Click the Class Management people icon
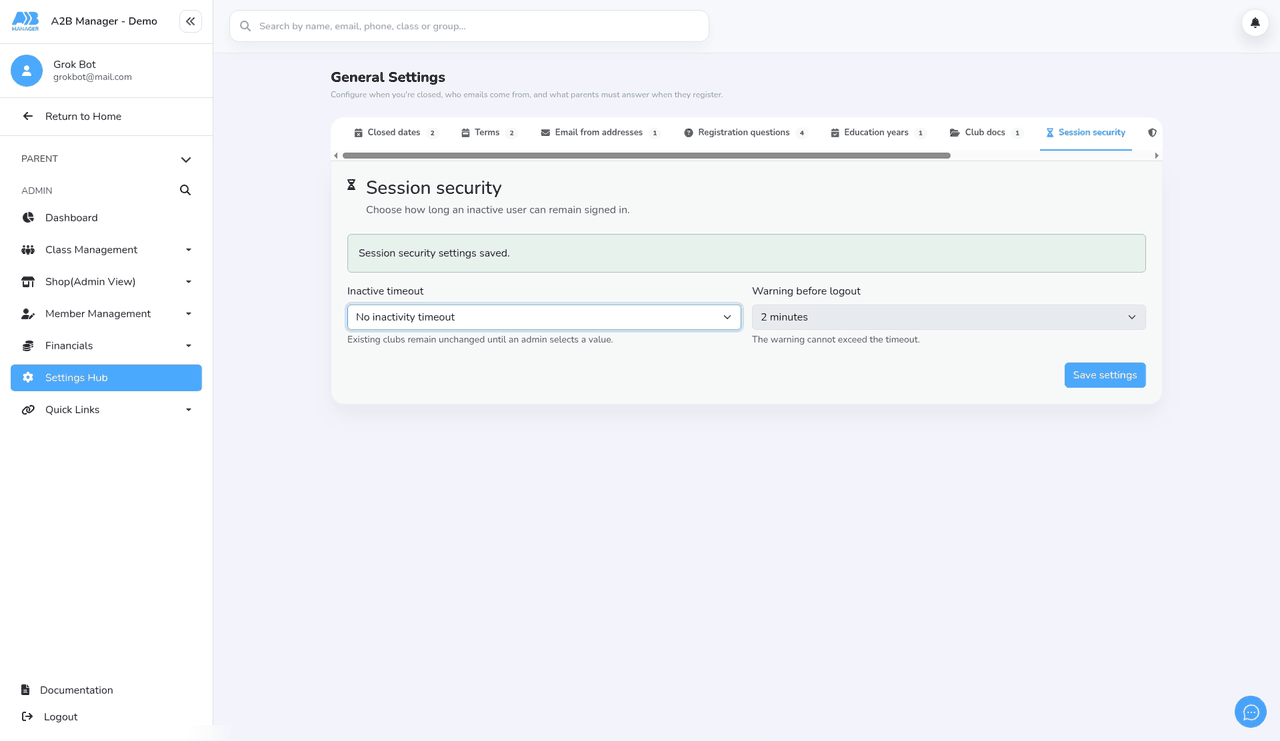1280x741 pixels. coord(28,250)
